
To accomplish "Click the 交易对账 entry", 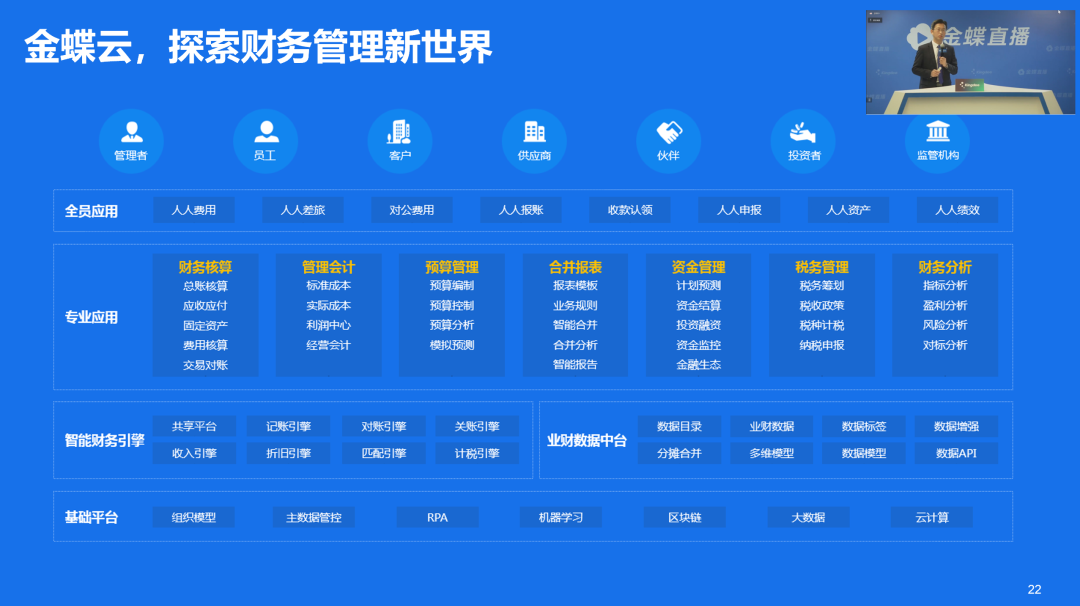I will pos(205,365).
